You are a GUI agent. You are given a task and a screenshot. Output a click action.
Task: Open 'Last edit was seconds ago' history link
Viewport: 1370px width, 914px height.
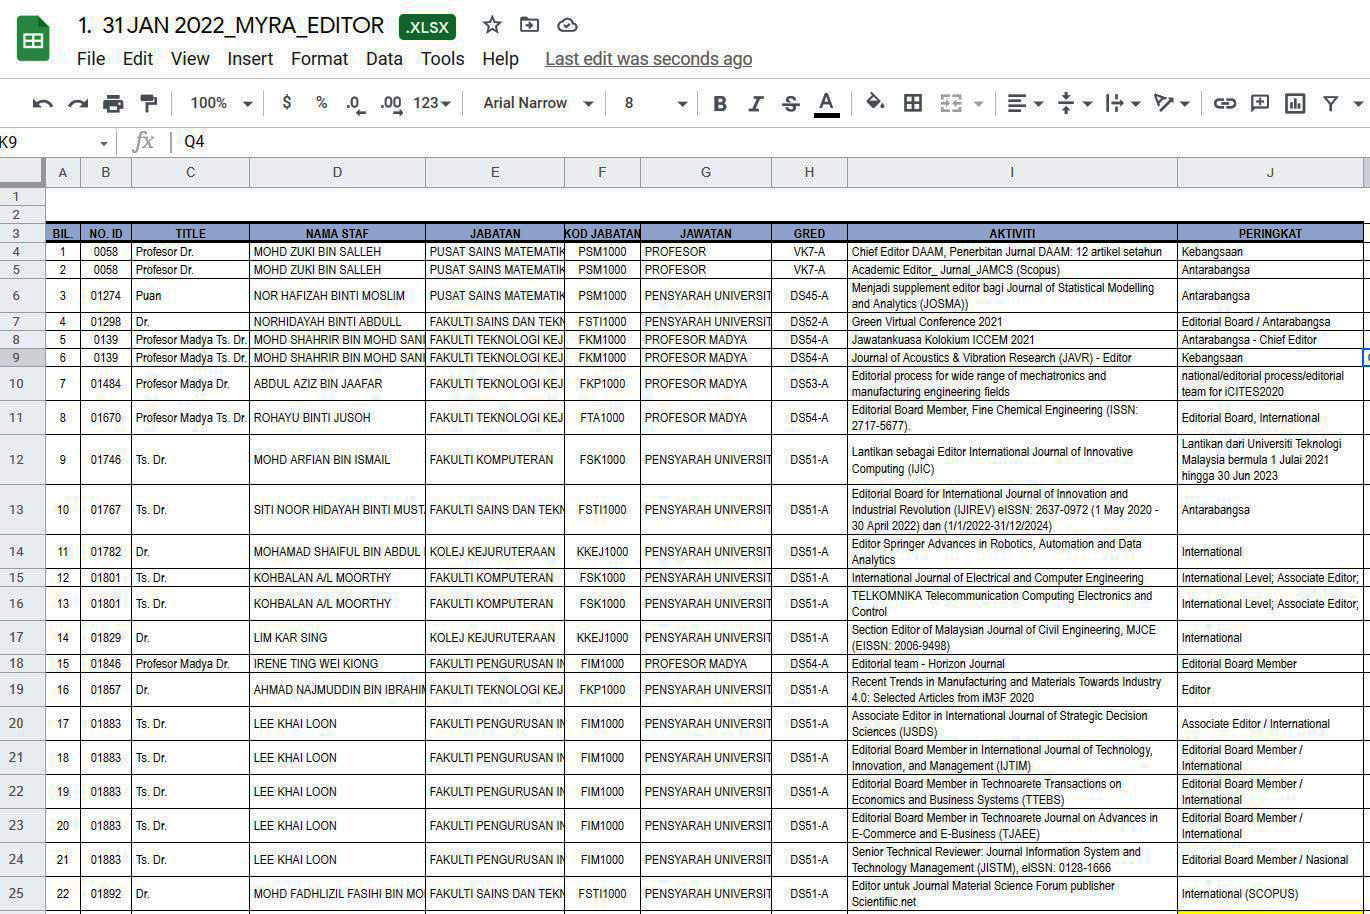pos(648,59)
